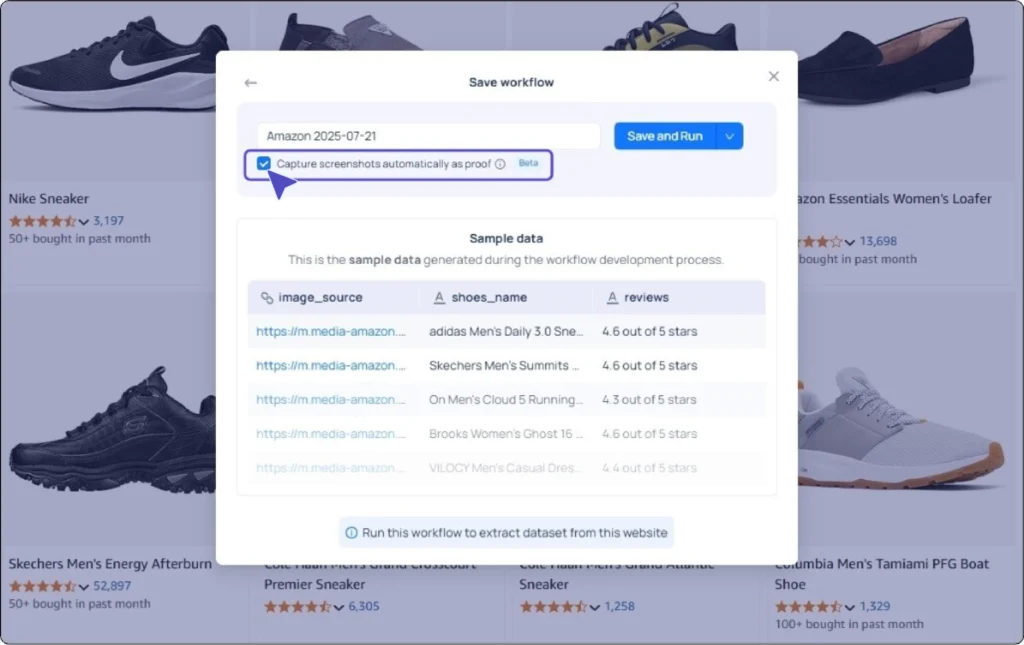Select 'adidas Men's Daily 3.0 Sne...' cell
Image resolution: width=1024 pixels, height=645 pixels.
(x=506, y=331)
